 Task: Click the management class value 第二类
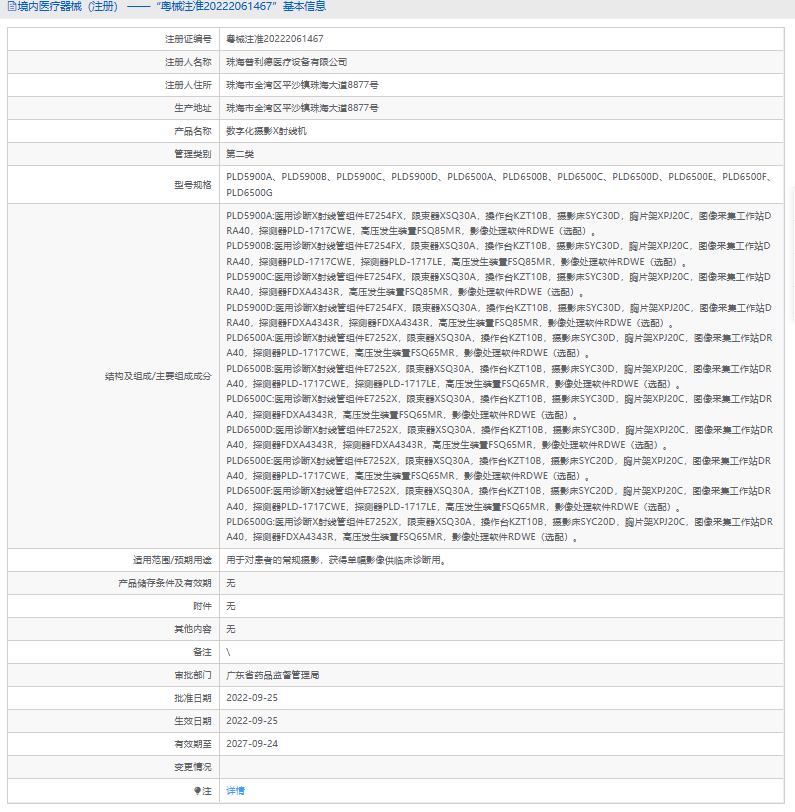point(240,154)
